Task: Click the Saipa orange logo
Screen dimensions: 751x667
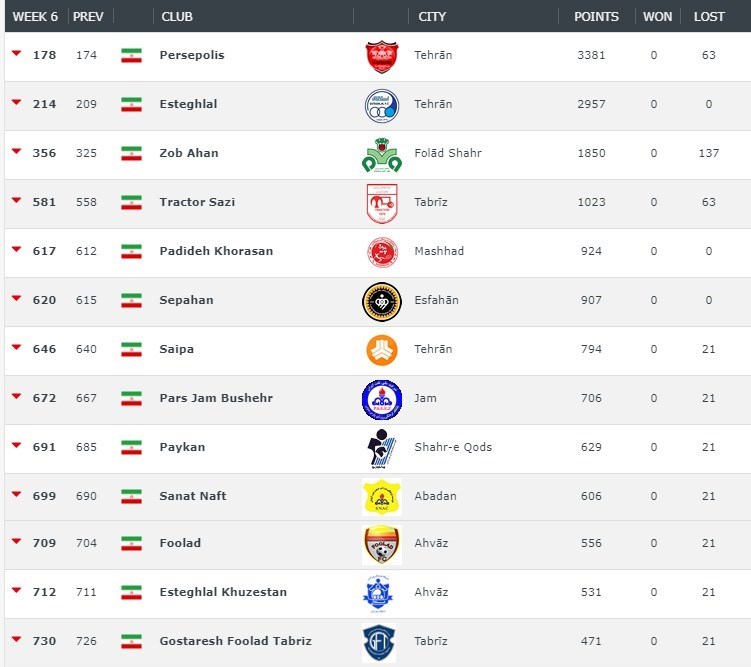Action: [381, 350]
